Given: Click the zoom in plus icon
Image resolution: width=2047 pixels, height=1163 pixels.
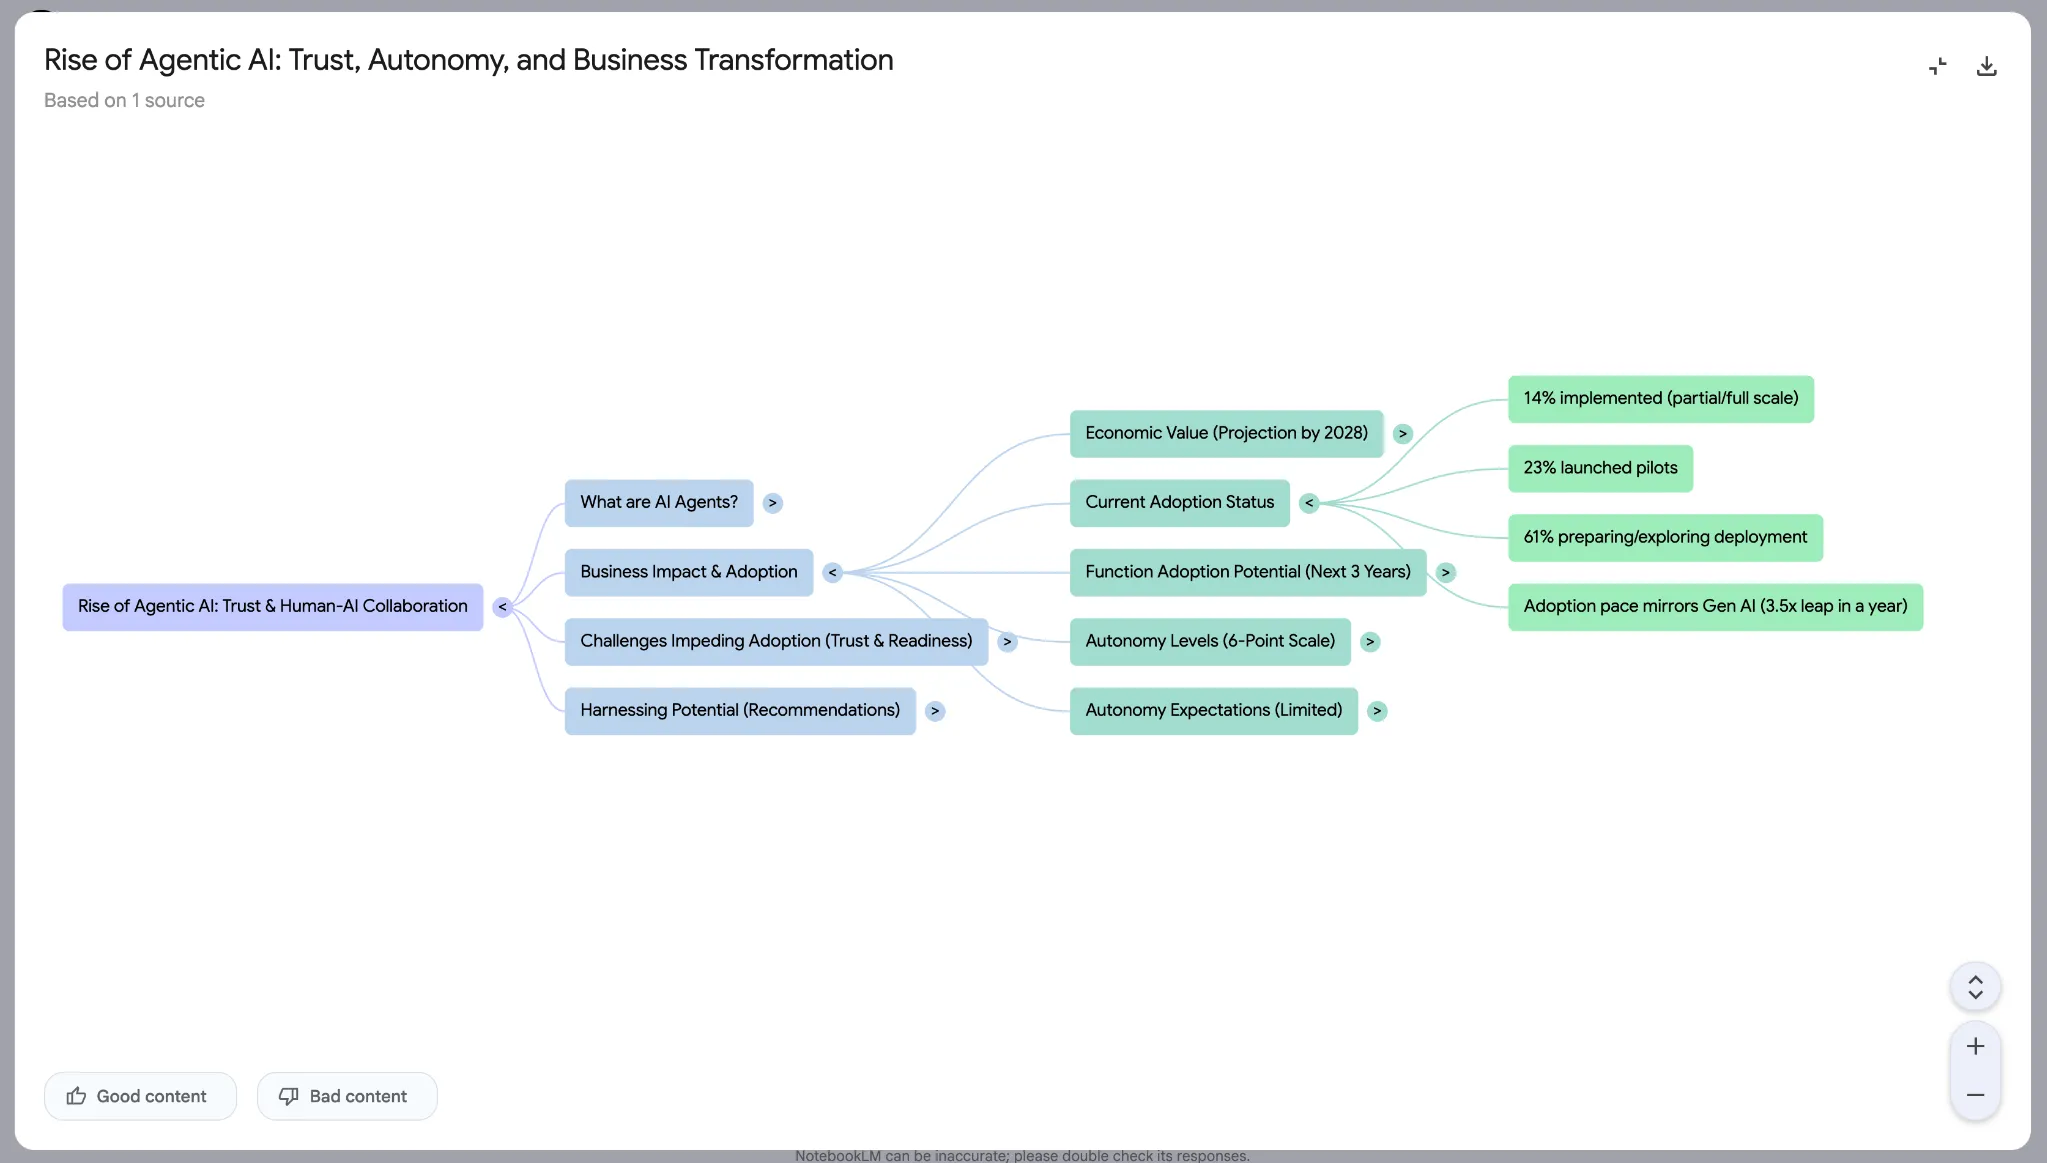Looking at the screenshot, I should coord(1975,1046).
